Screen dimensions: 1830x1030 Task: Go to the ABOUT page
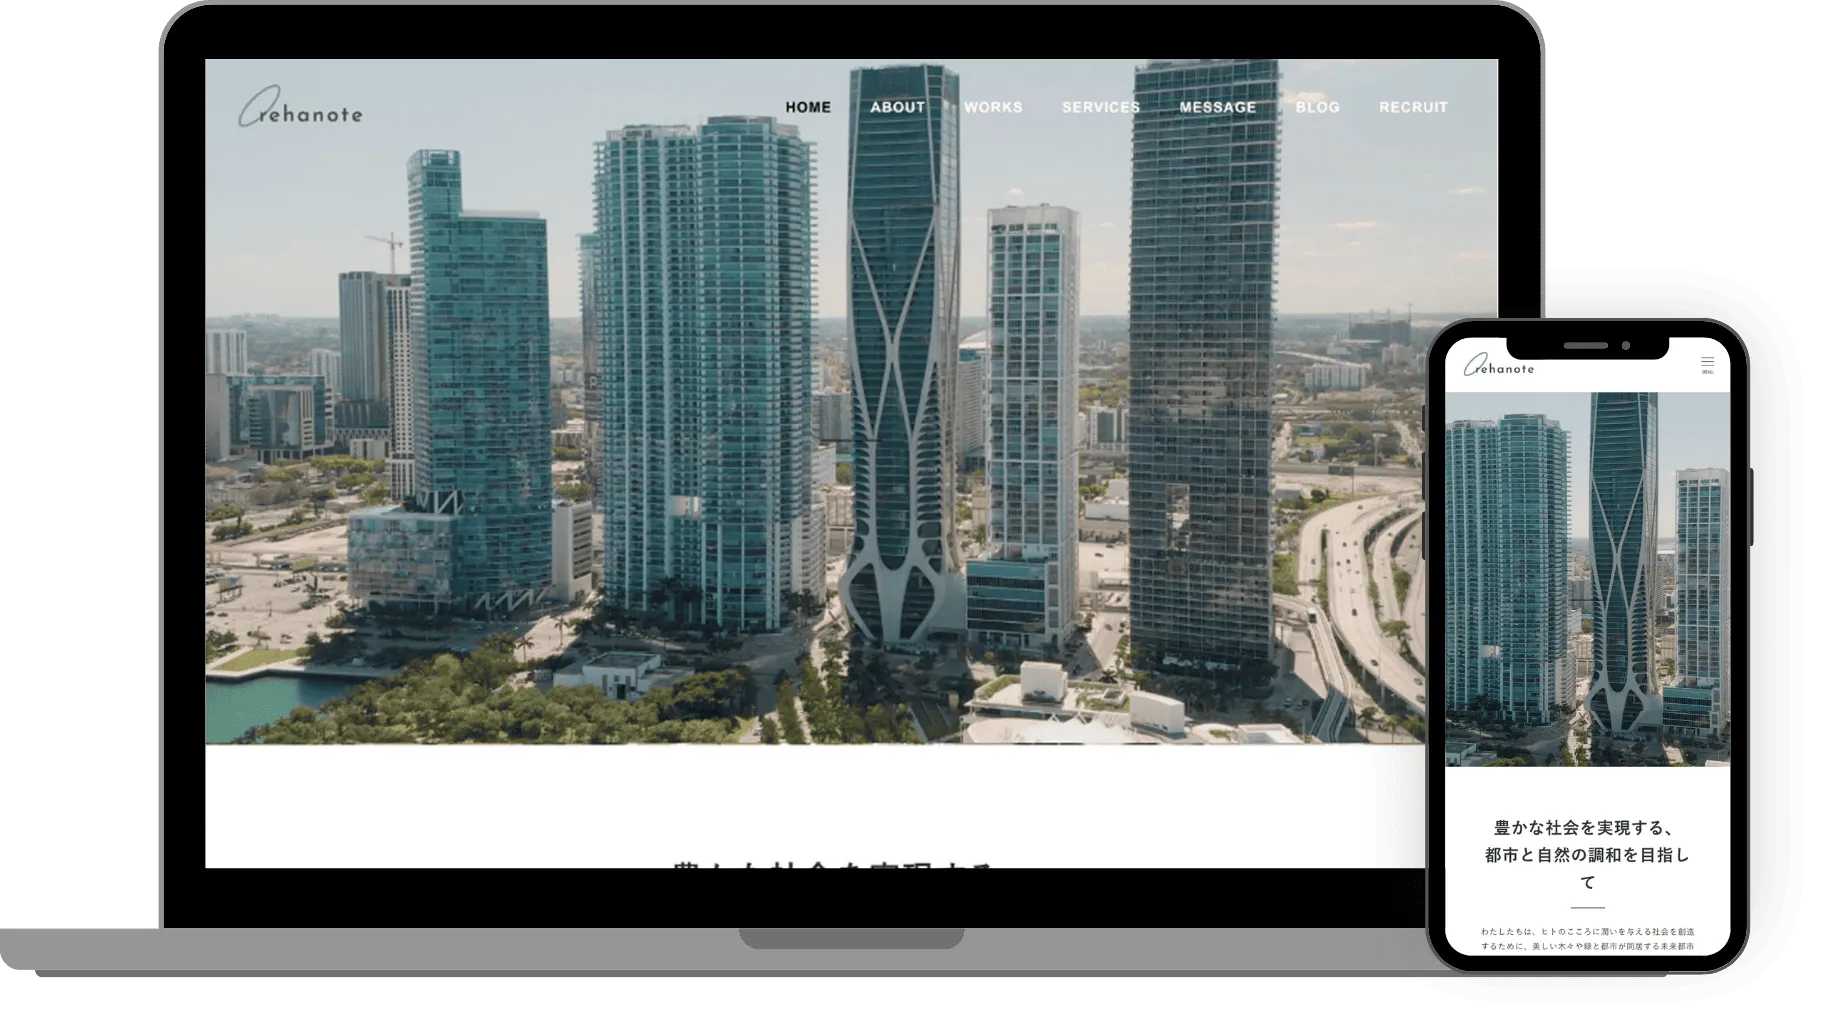(x=897, y=107)
